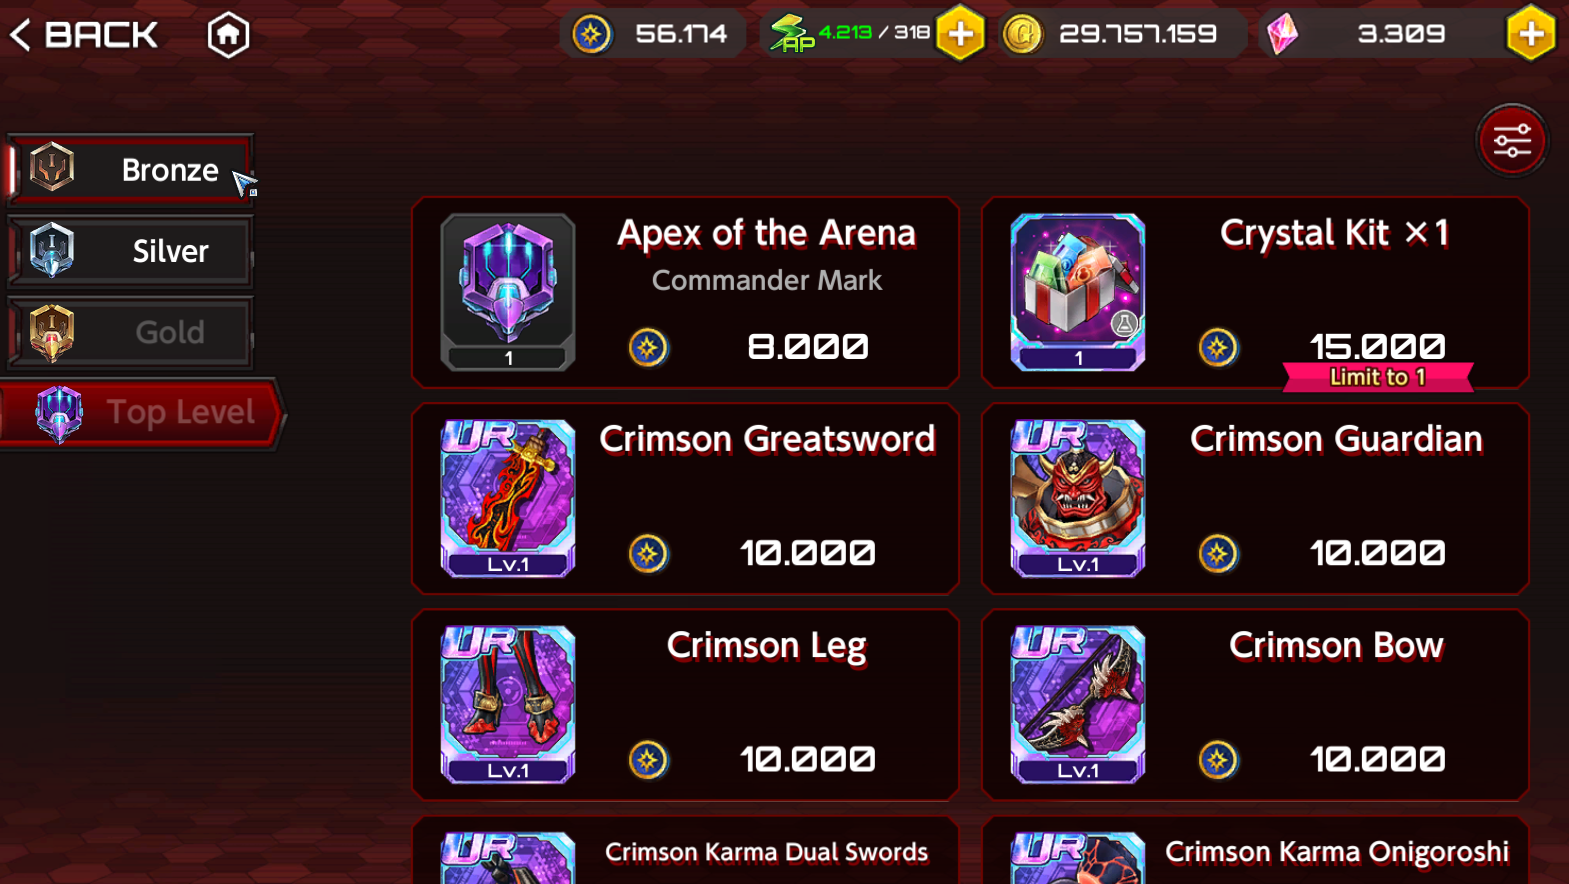
Task: Open Crimson Karma Dual Swords entry
Action: pyautogui.click(x=686, y=850)
